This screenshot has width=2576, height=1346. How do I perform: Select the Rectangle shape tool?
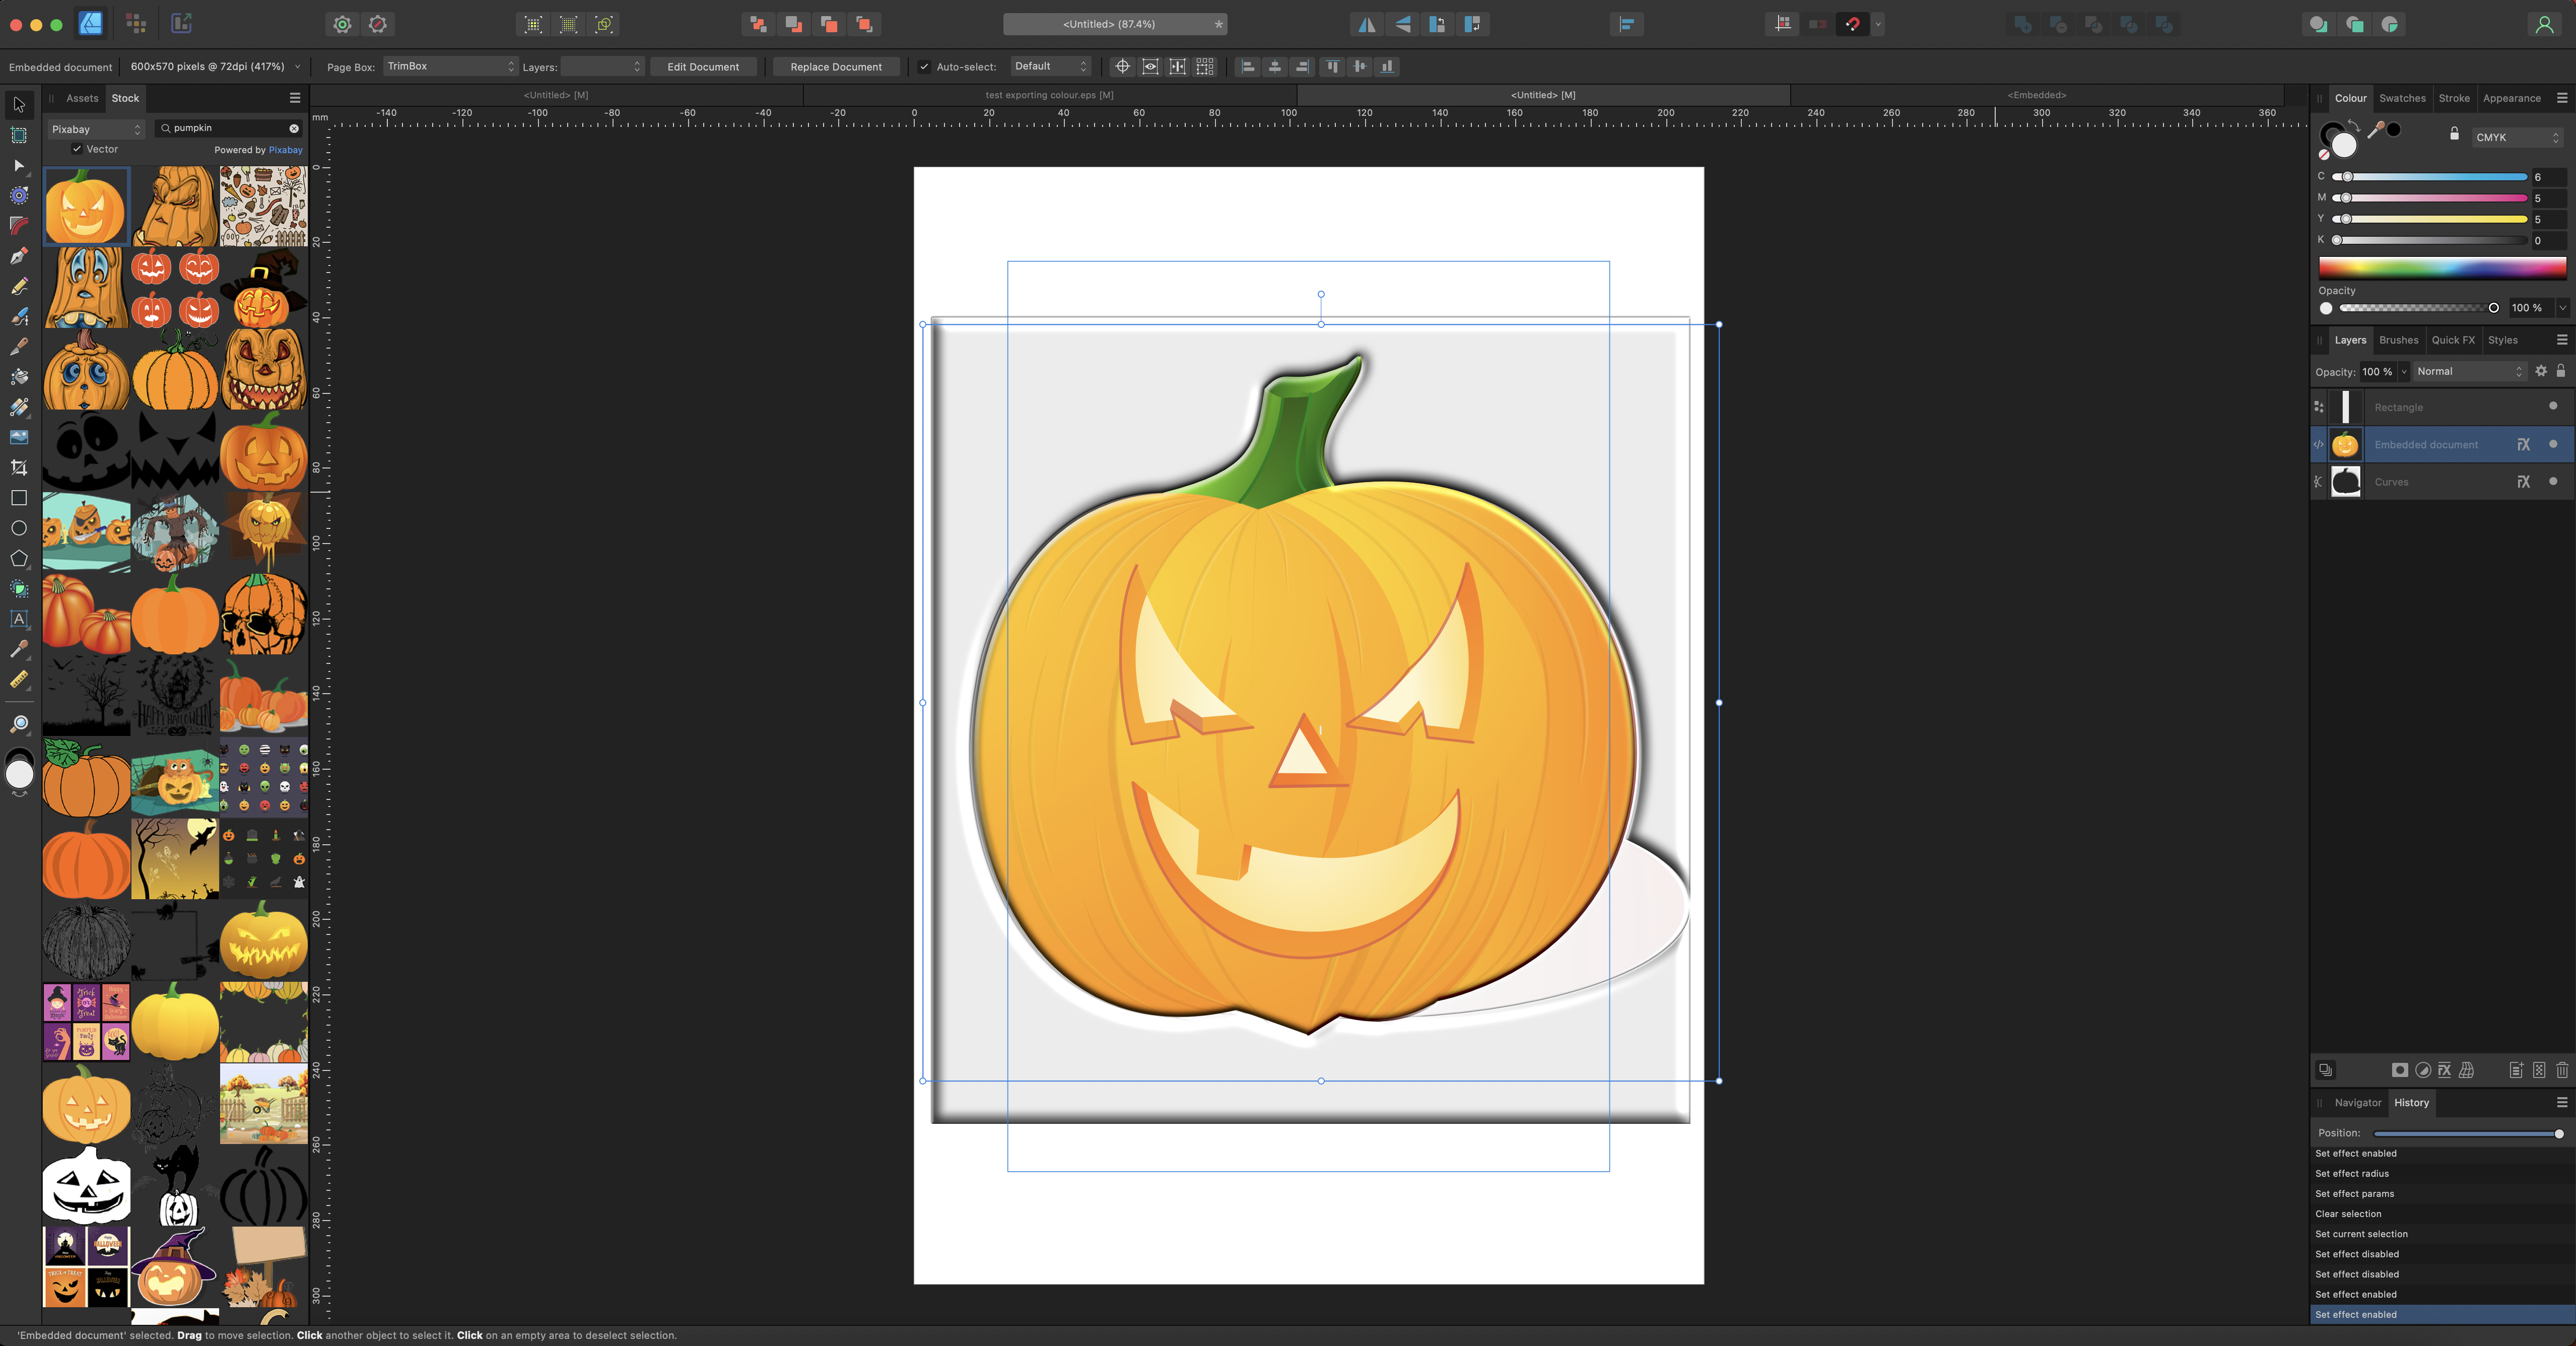(x=18, y=498)
